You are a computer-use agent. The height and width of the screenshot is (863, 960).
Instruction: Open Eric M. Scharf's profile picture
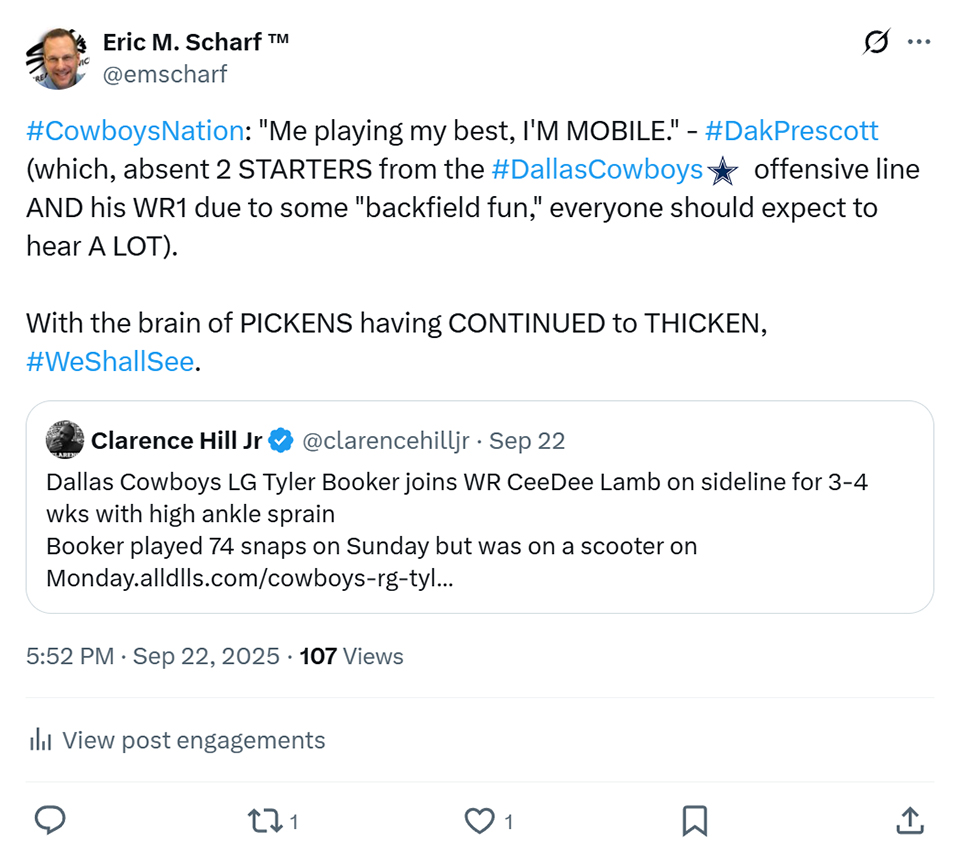point(57,59)
